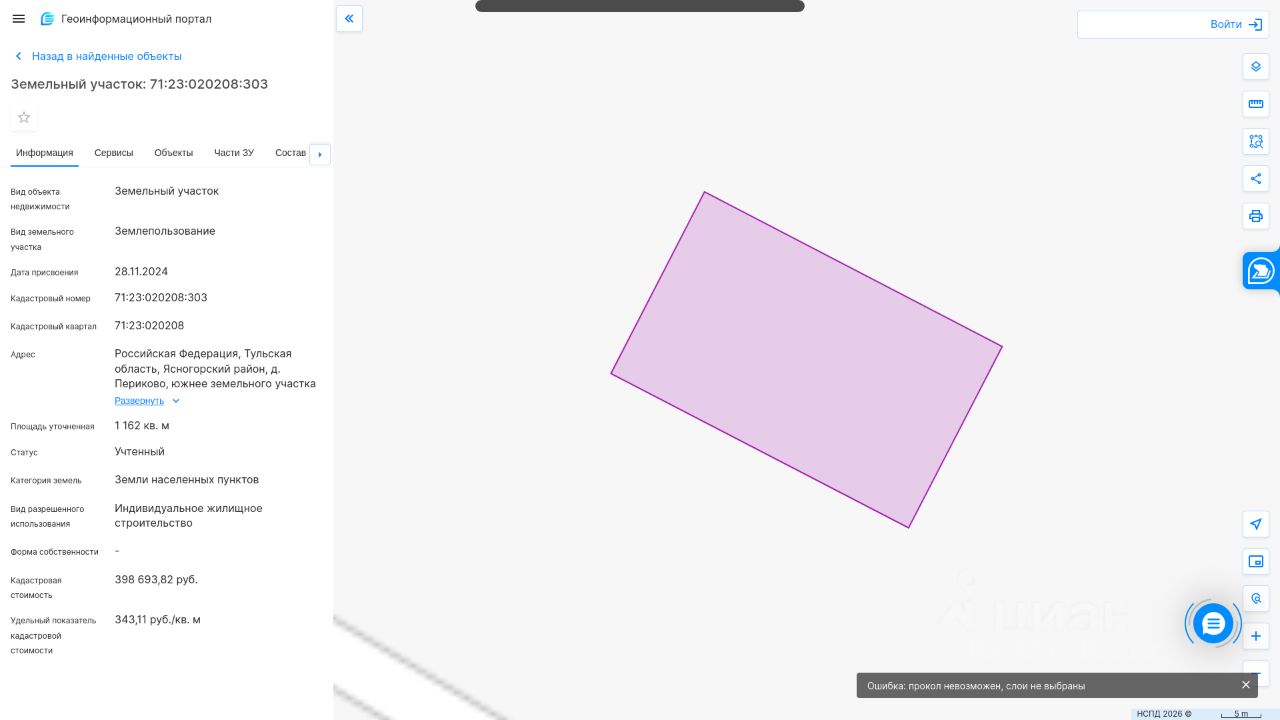Share the current map view
The height and width of the screenshot is (720, 1280).
tap(1256, 179)
